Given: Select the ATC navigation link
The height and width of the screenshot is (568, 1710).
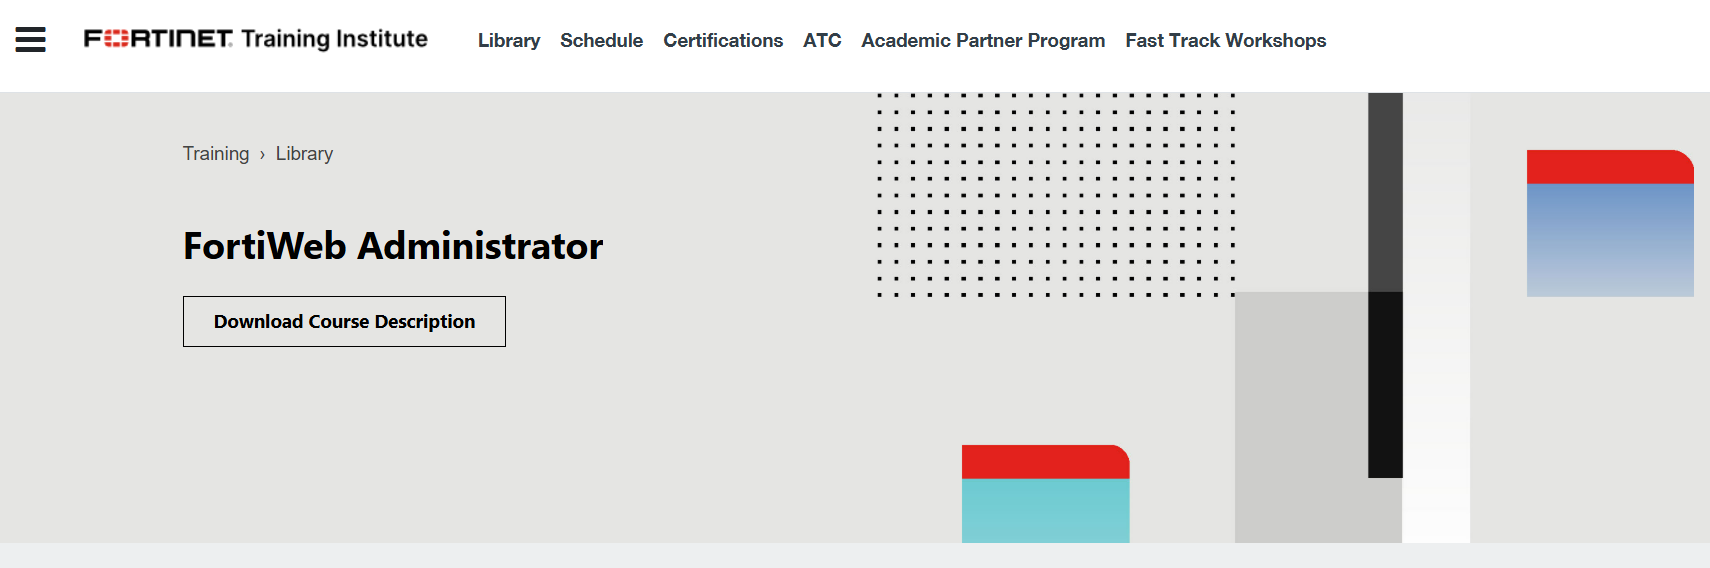Looking at the screenshot, I should click(x=822, y=40).
